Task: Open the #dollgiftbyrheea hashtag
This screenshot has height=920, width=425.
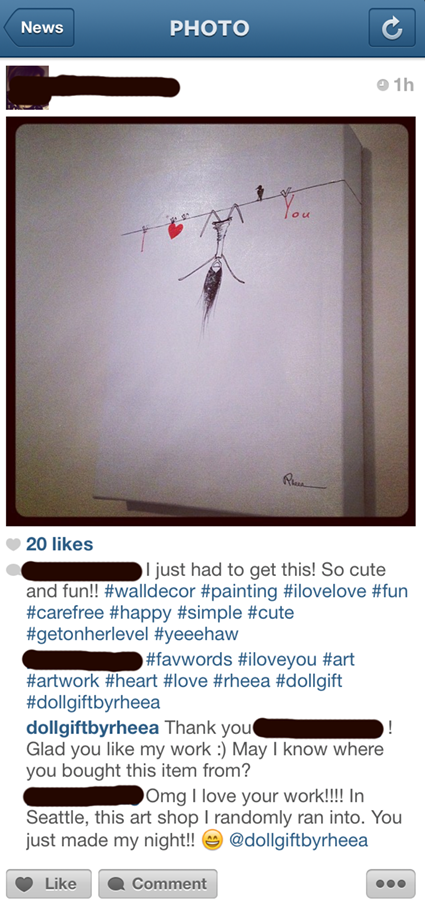Action: pyautogui.click(x=93, y=702)
